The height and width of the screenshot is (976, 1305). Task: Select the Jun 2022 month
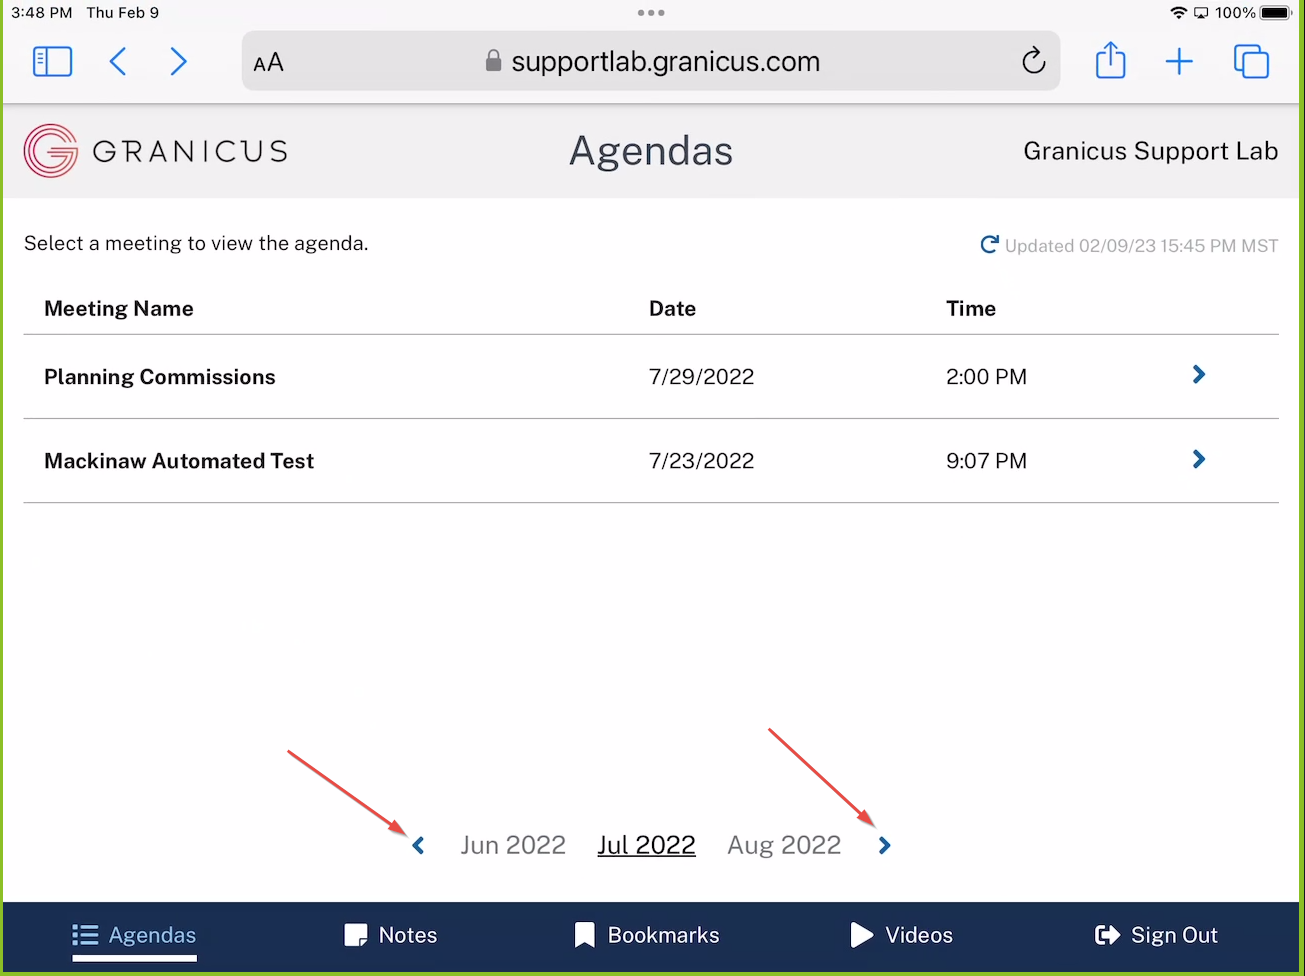513,845
